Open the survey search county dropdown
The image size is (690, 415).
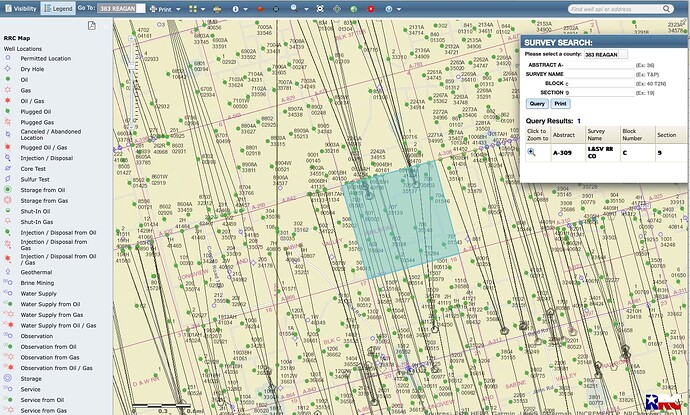coord(606,55)
